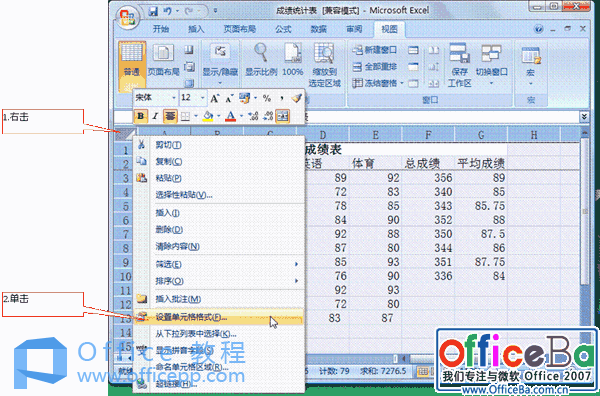Click the Undo arrow in quick access toolbar
This screenshot has height=396, width=600.
(x=168, y=11)
